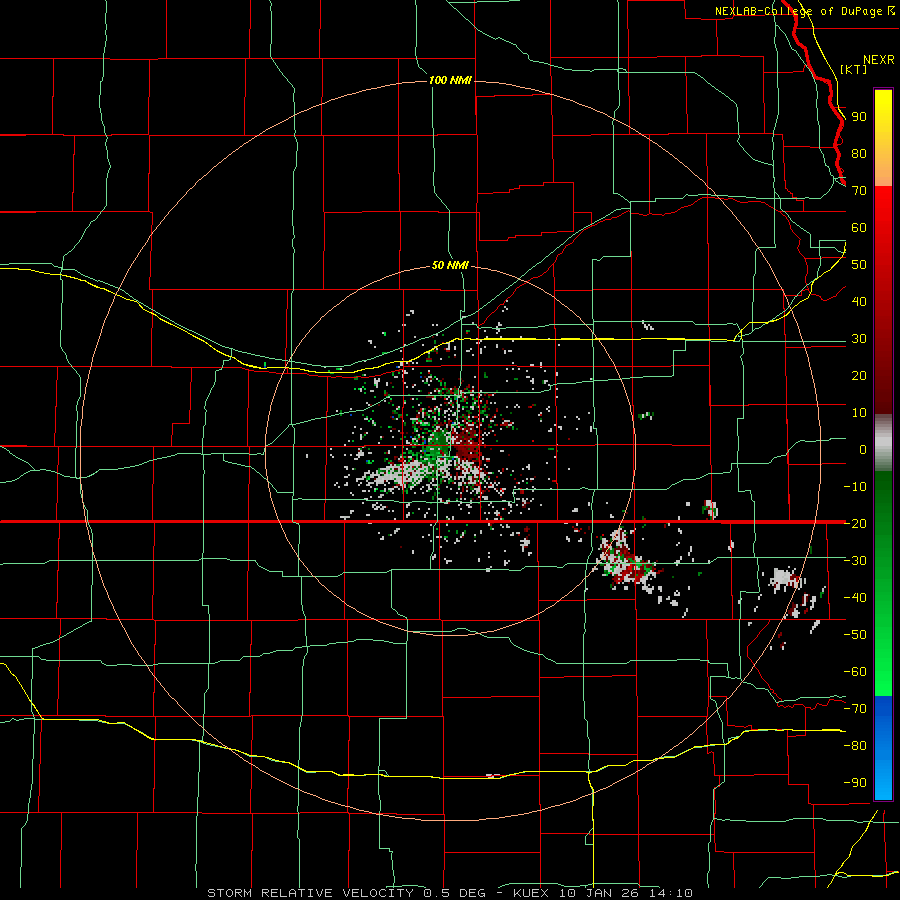Click the '90' value on the velocity scale

859,117
